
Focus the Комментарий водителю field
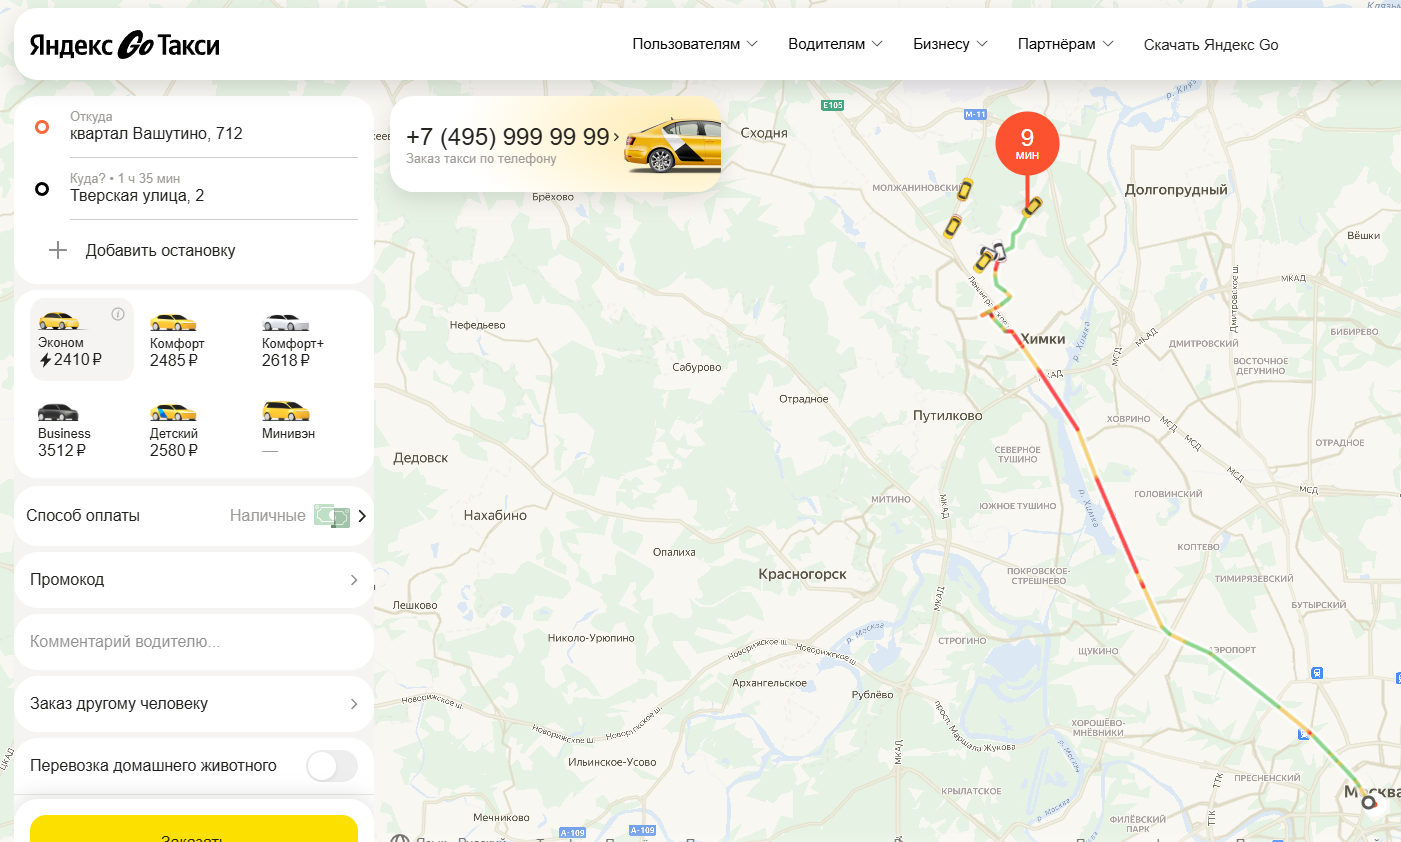pos(194,642)
